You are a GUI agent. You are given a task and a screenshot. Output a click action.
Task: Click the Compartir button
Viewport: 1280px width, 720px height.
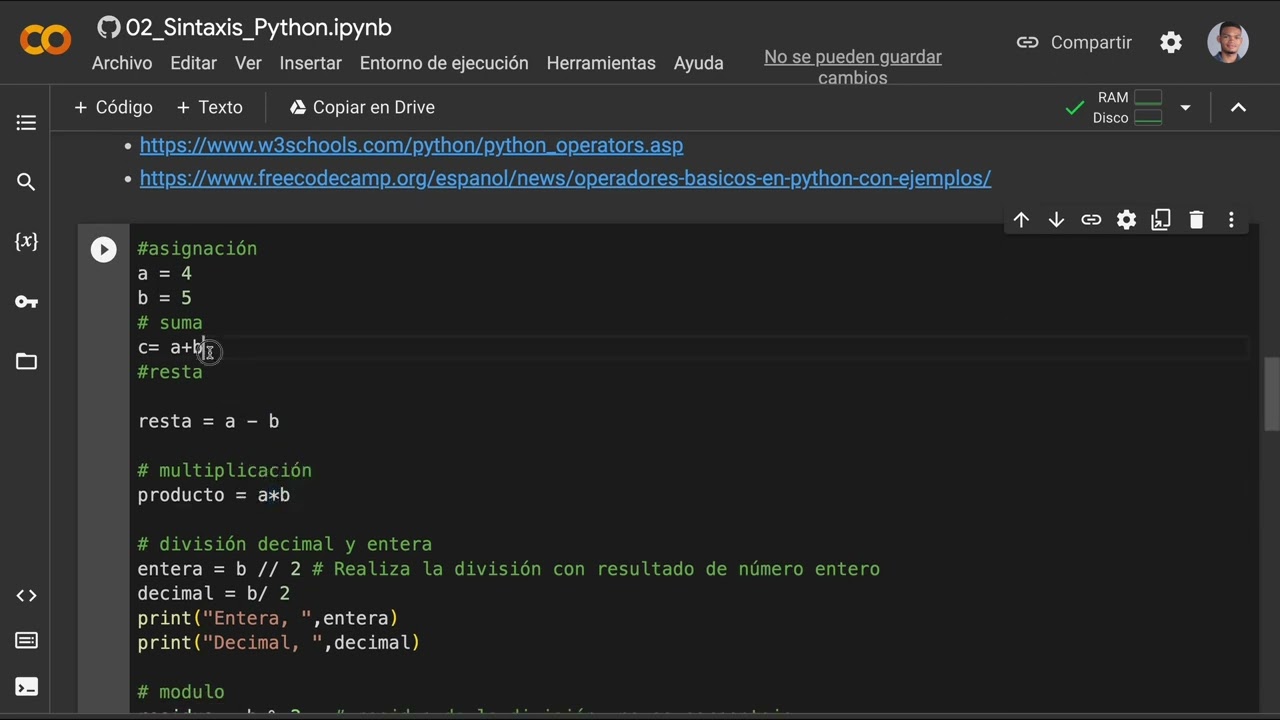[x=1074, y=42]
